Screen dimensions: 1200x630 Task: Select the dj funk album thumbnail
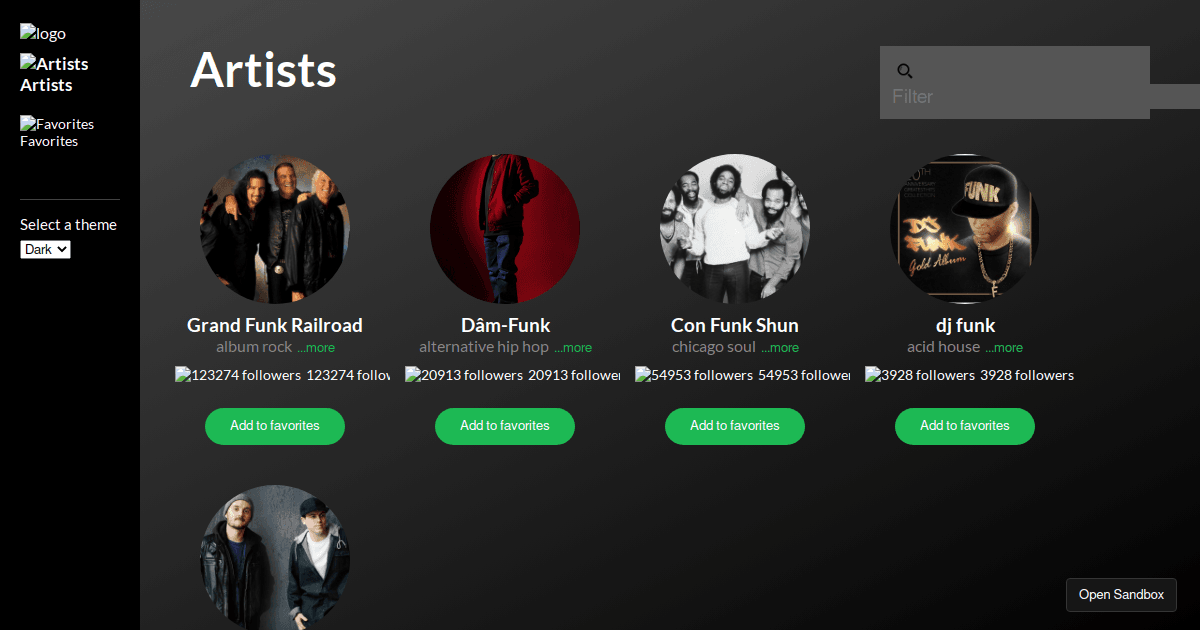coord(965,229)
